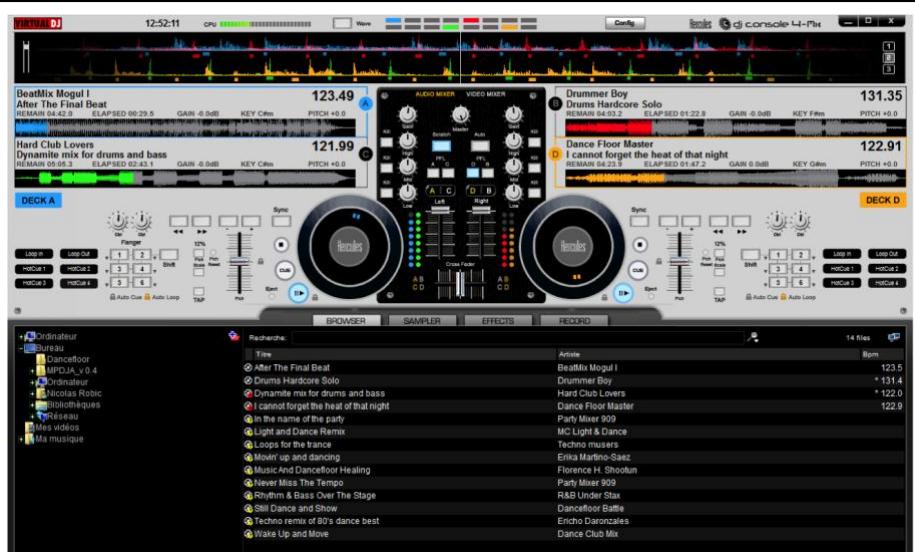Toggle PFL for deck A
The height and width of the screenshot is (556, 915).
point(433,173)
